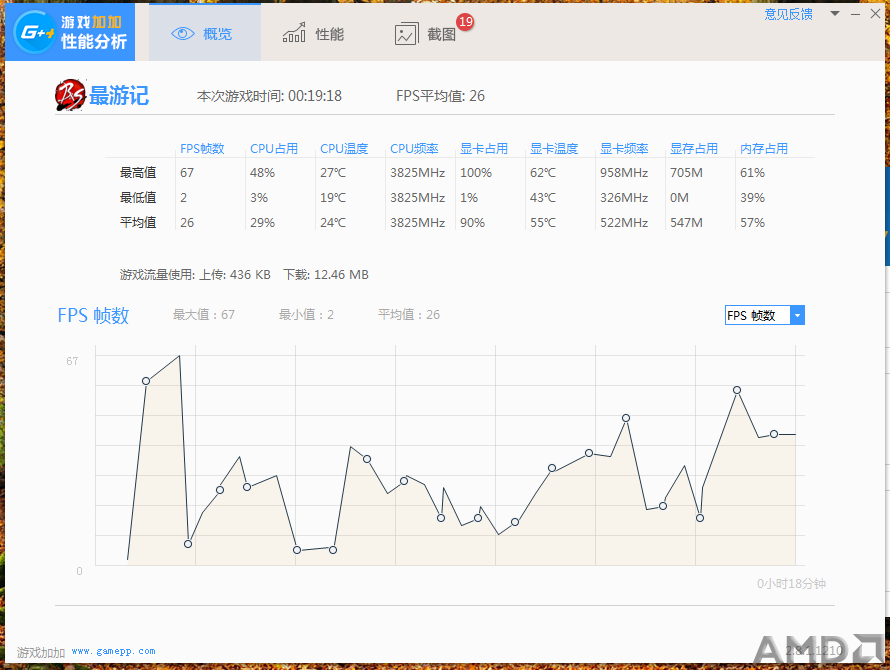Click the FPS 帧数 chart heading
This screenshot has width=890, height=670.
pos(93,315)
